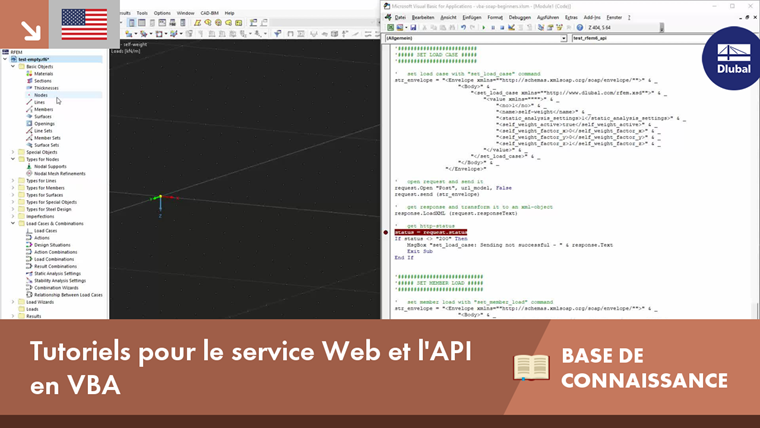760x428 pixels.
Task: Open the Tools menu in RFEM
Action: point(142,13)
